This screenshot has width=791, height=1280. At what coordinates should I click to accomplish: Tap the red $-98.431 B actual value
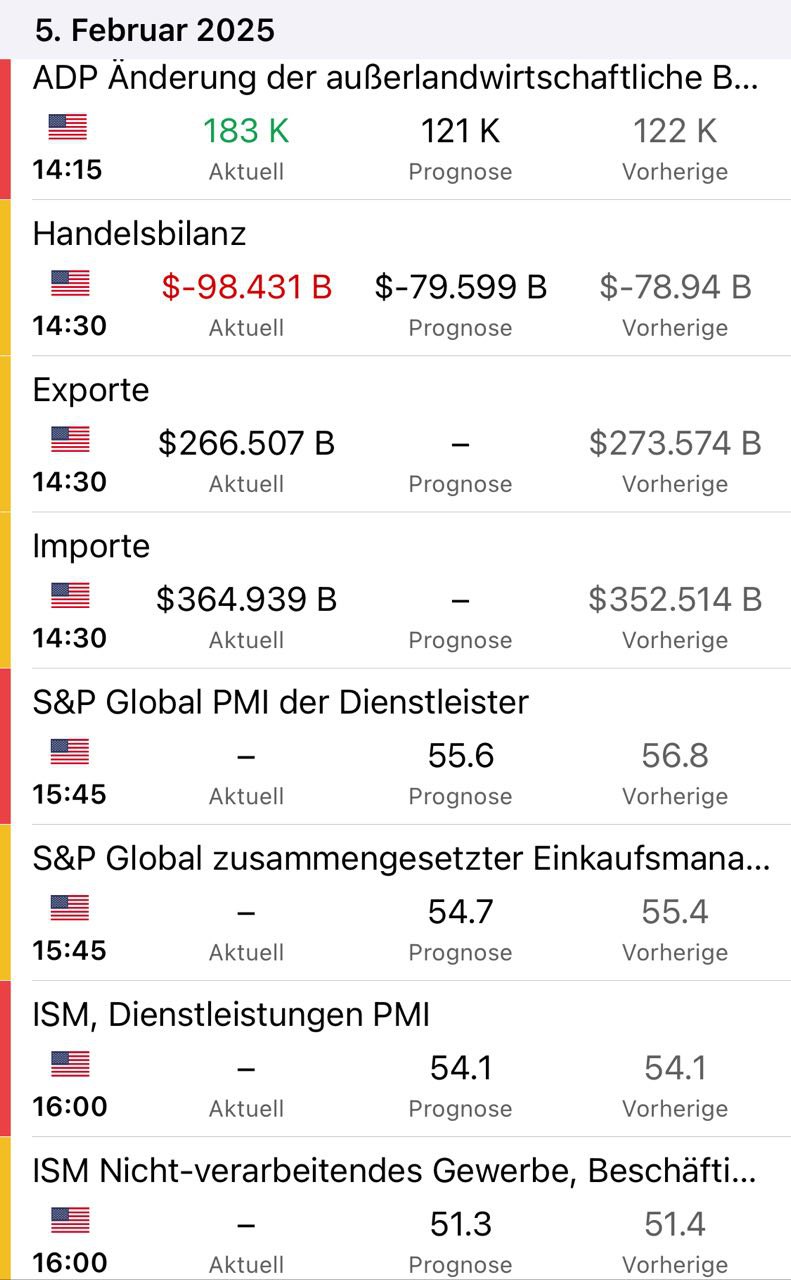tap(246, 287)
